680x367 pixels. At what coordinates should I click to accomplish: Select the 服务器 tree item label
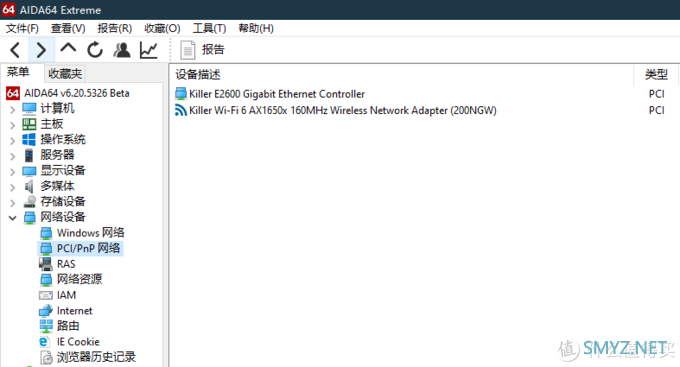57,155
